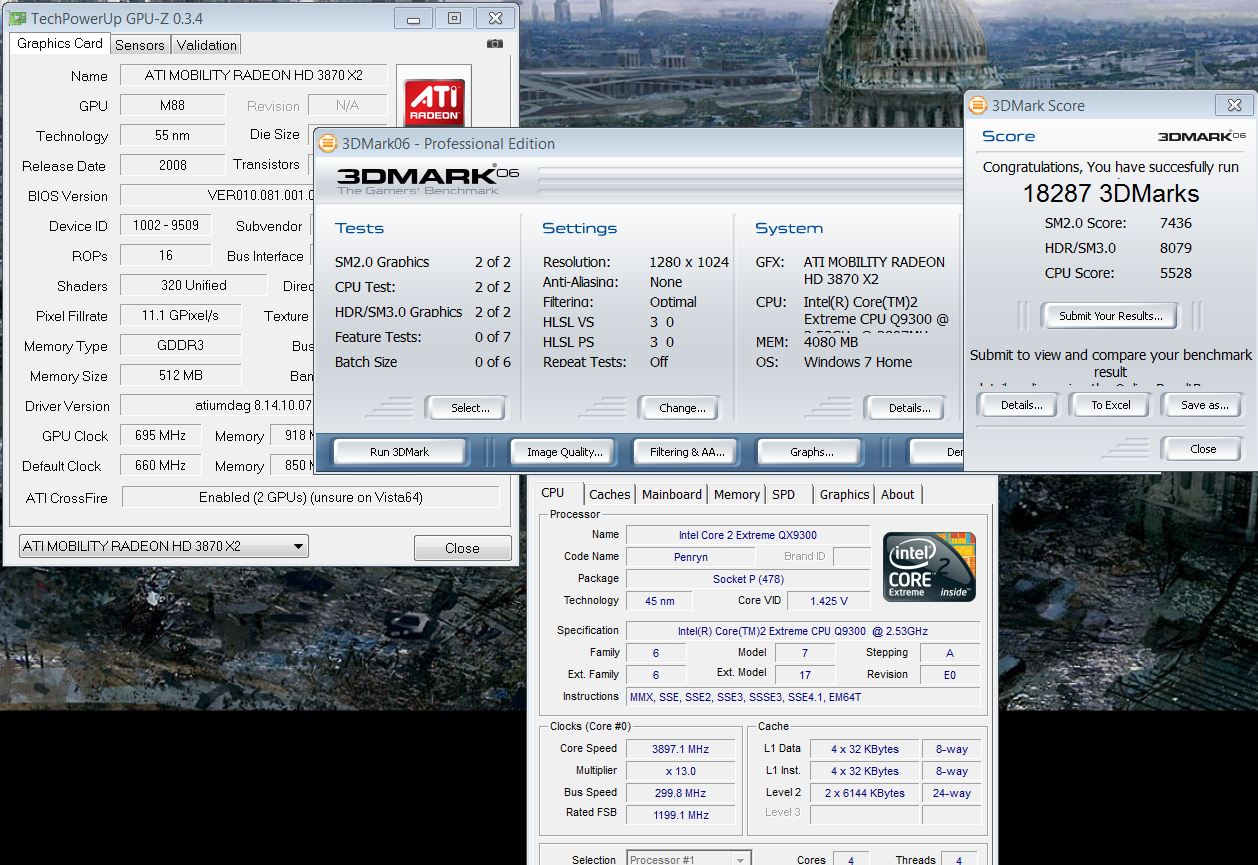Click the Technology 45 nm value in CPU-Z
Screen dimensions: 1258x865
(x=660, y=601)
